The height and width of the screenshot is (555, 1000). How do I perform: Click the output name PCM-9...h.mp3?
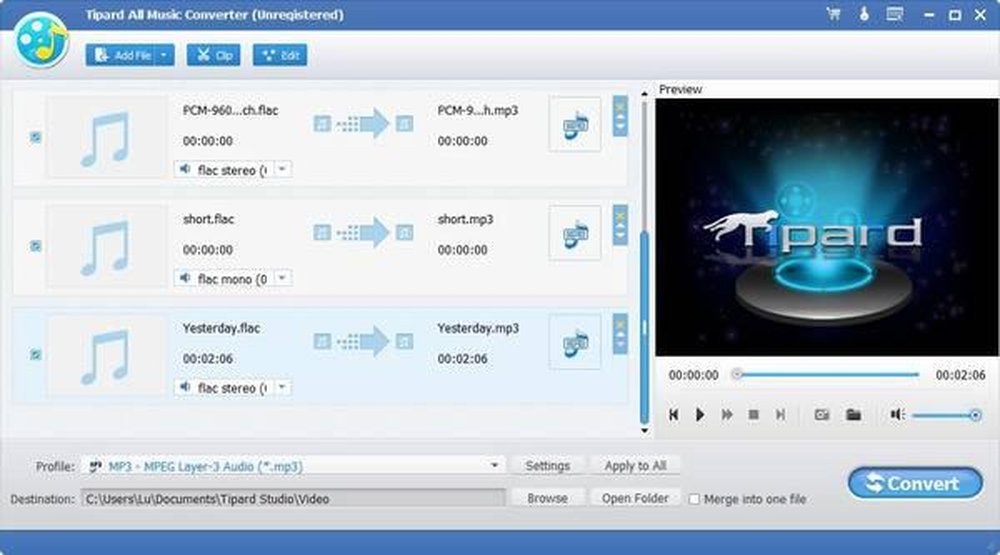click(478, 110)
